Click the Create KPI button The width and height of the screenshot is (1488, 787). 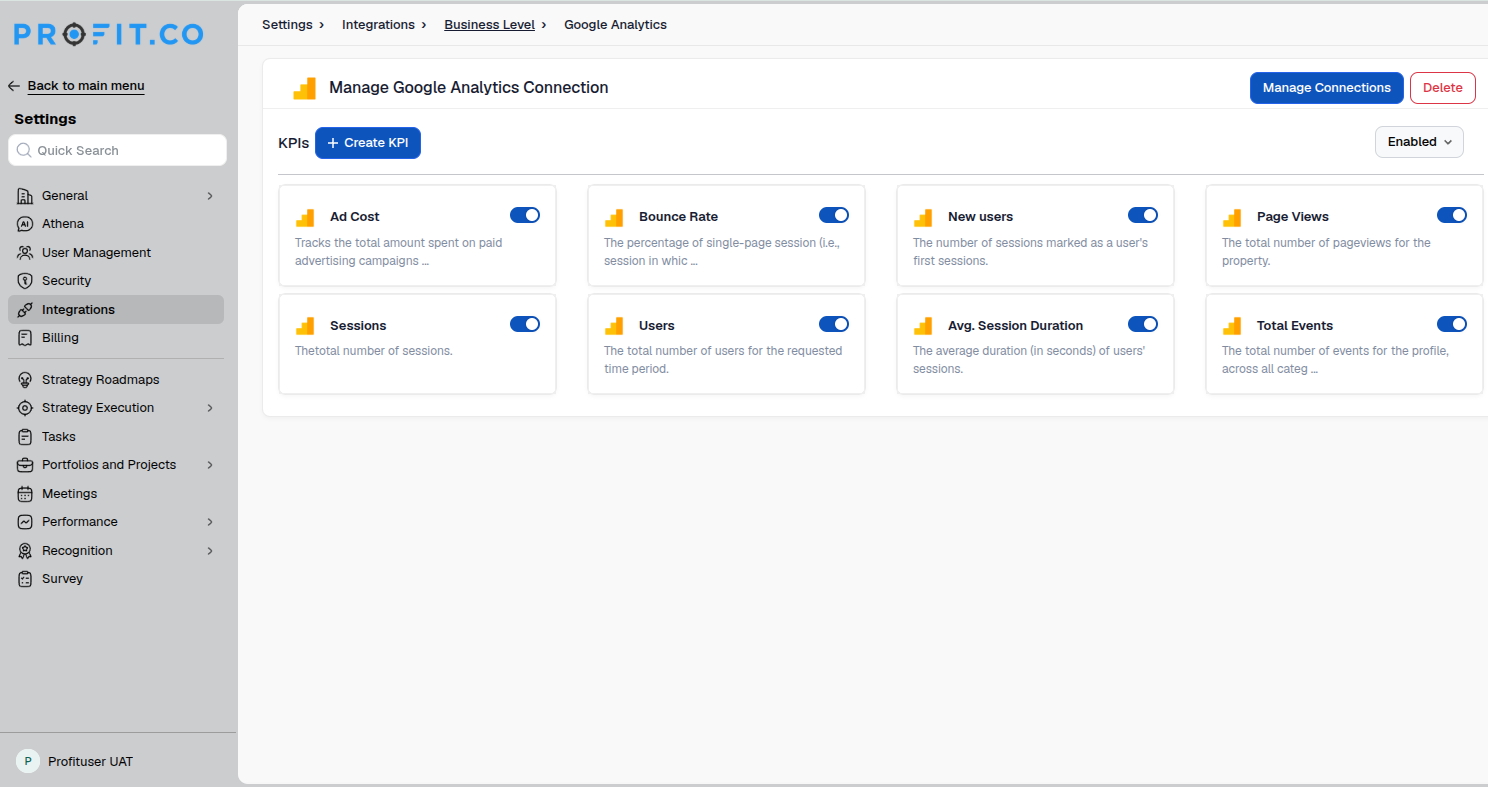tap(368, 143)
